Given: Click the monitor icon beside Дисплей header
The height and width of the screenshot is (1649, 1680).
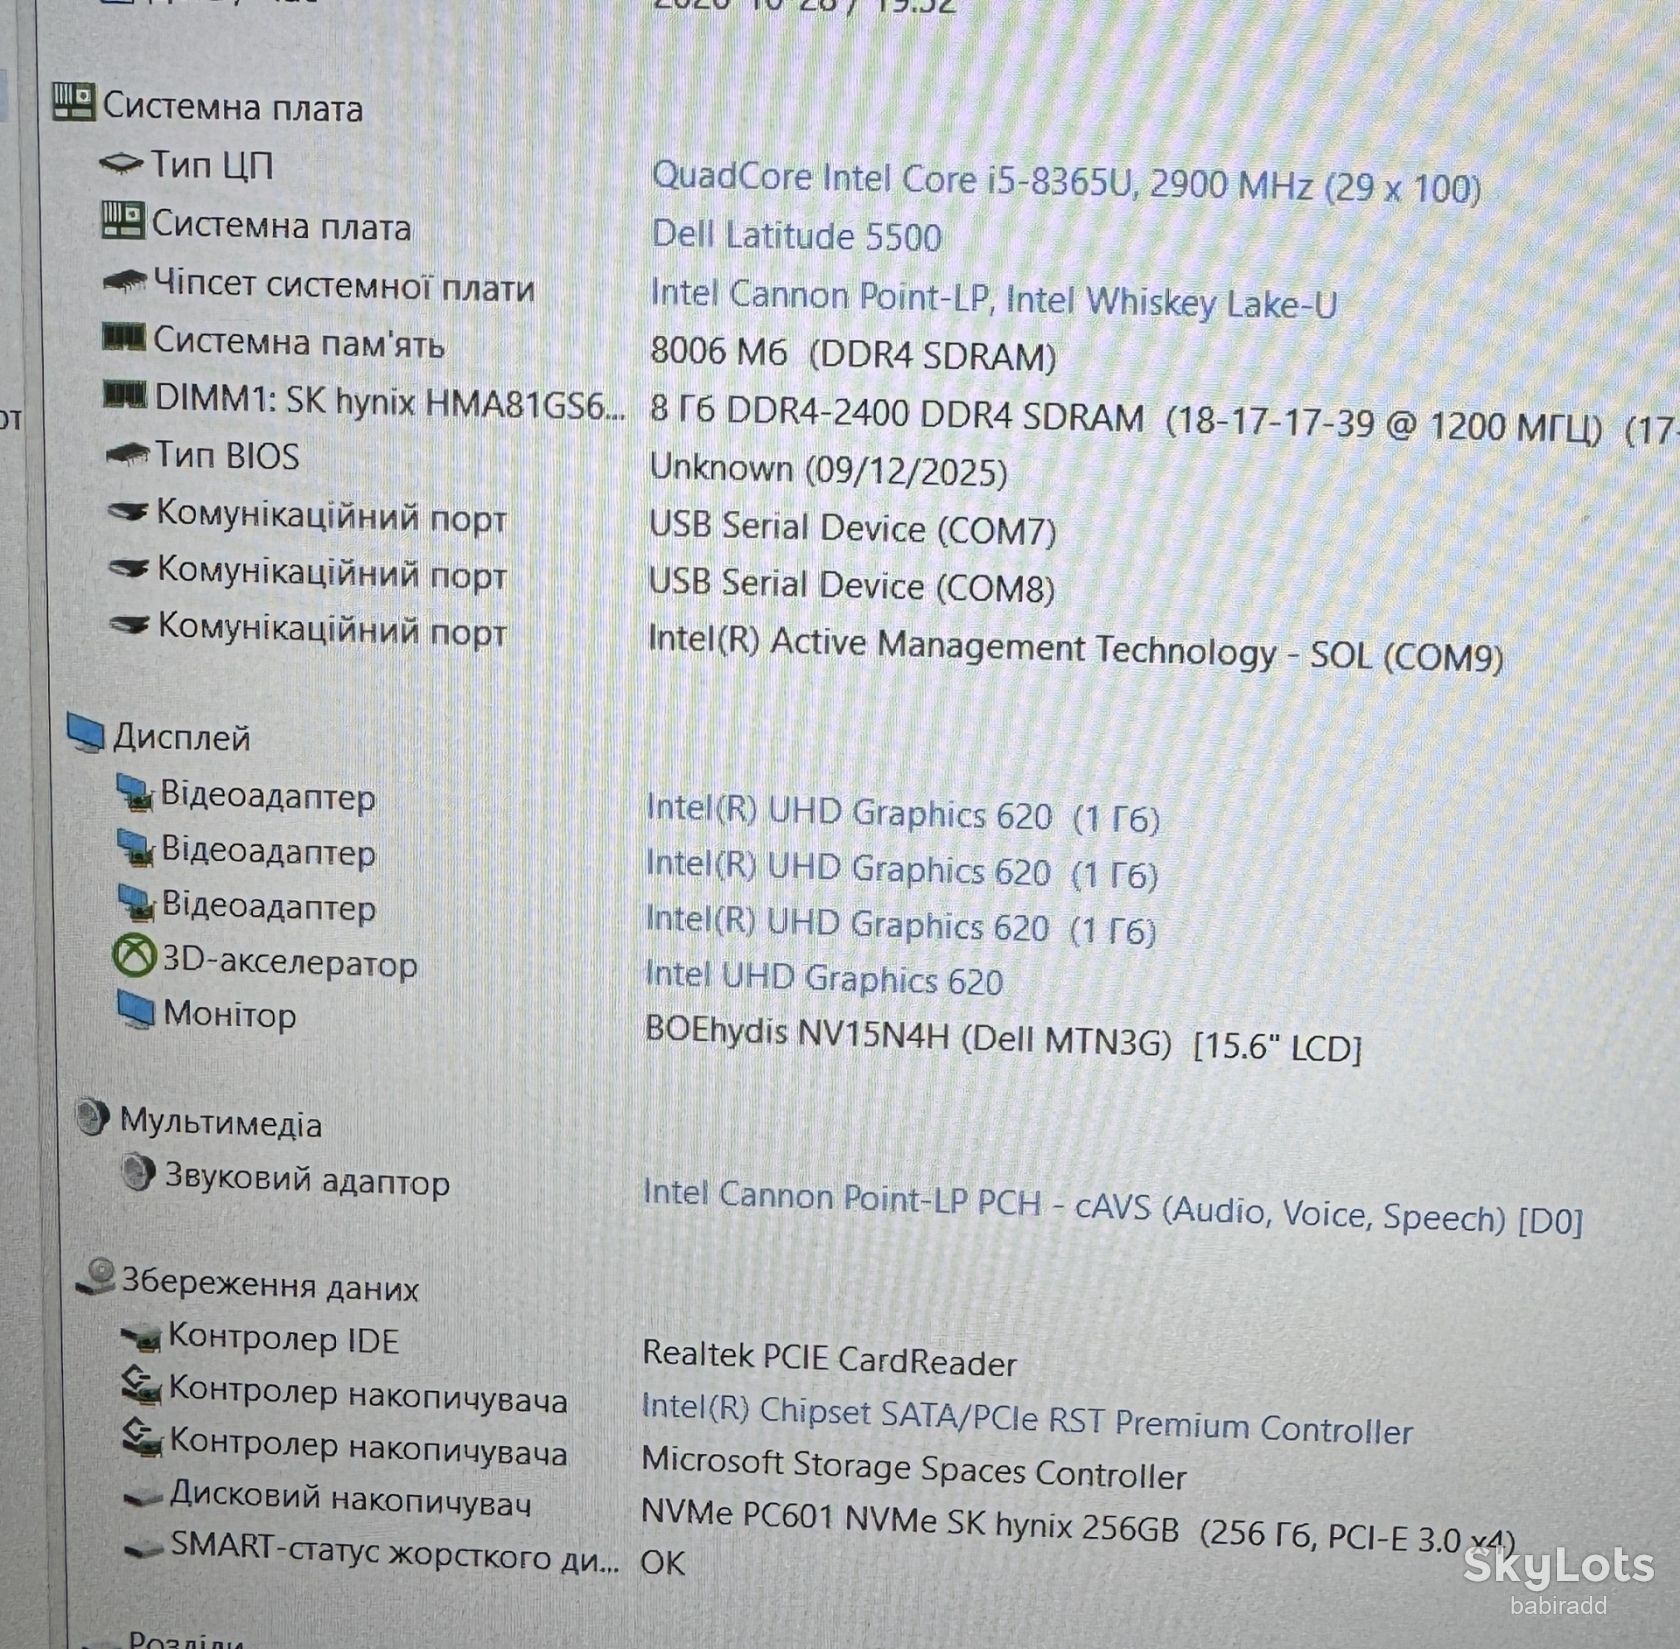Looking at the screenshot, I should click(x=86, y=734).
